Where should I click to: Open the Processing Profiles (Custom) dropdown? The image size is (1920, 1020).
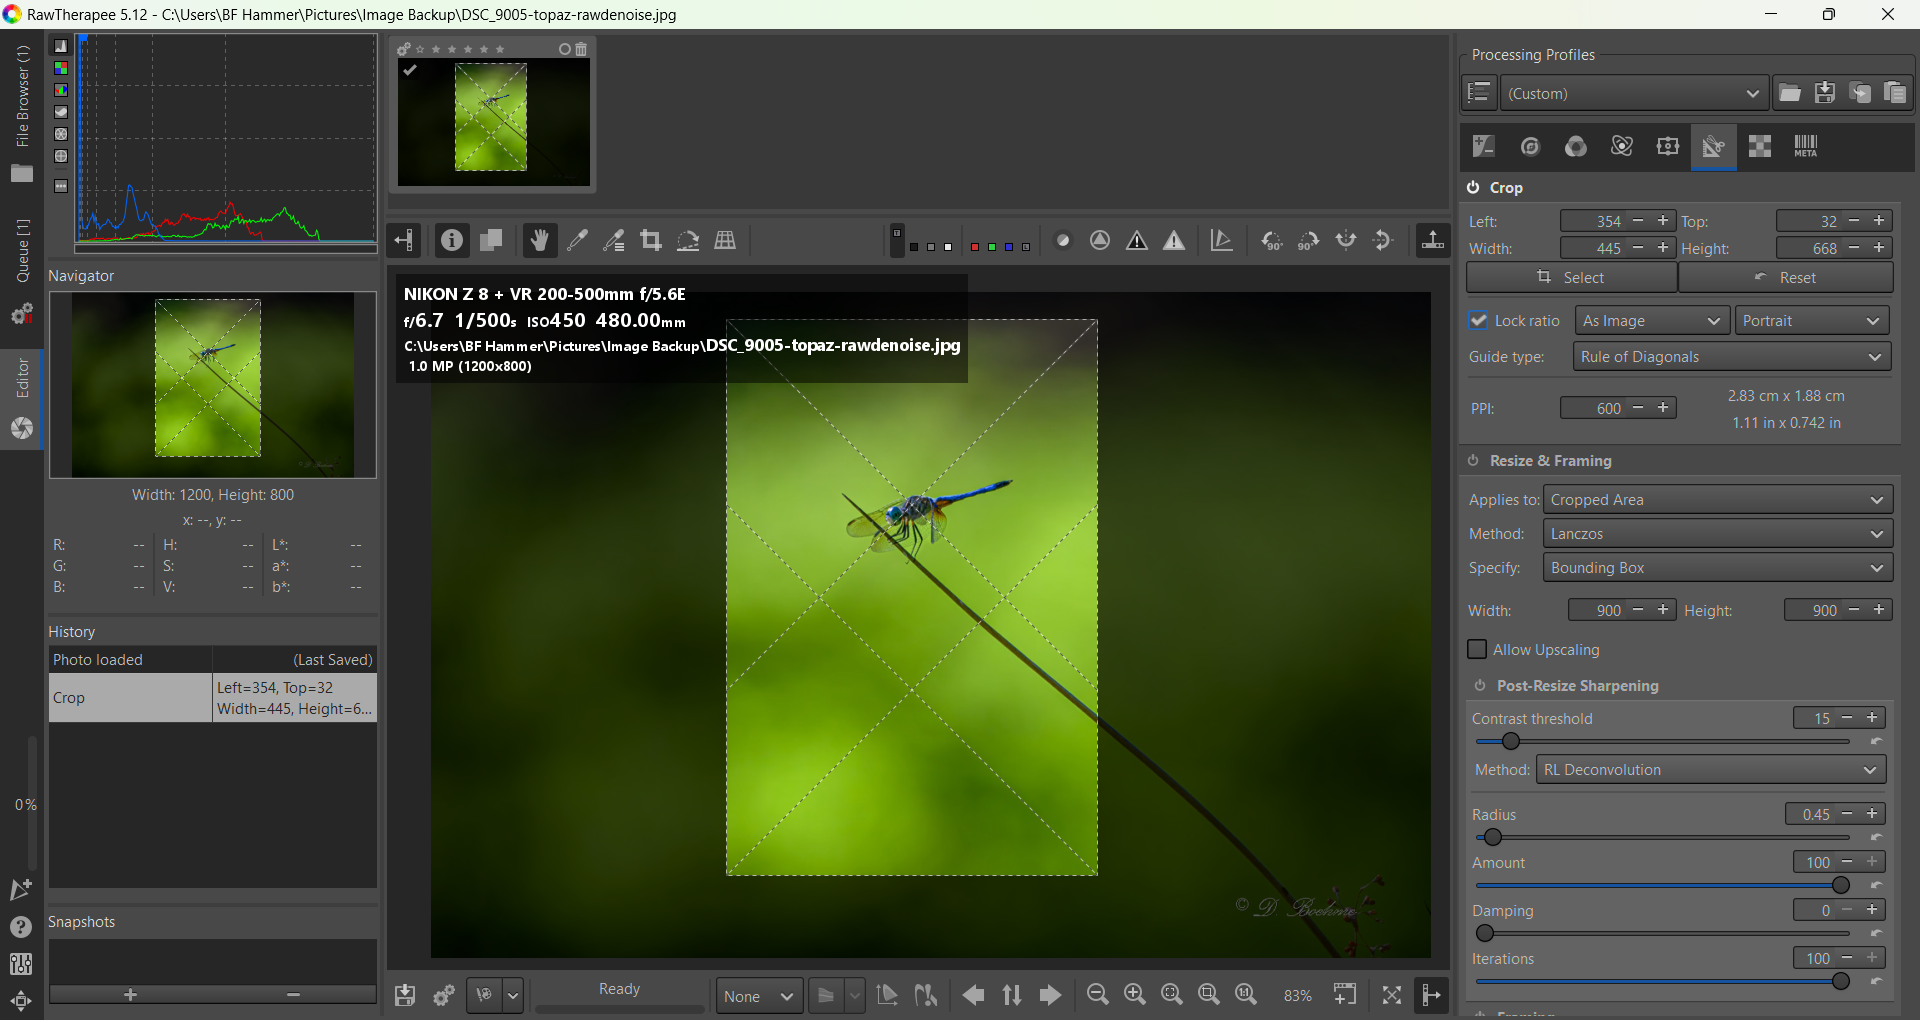(1634, 94)
